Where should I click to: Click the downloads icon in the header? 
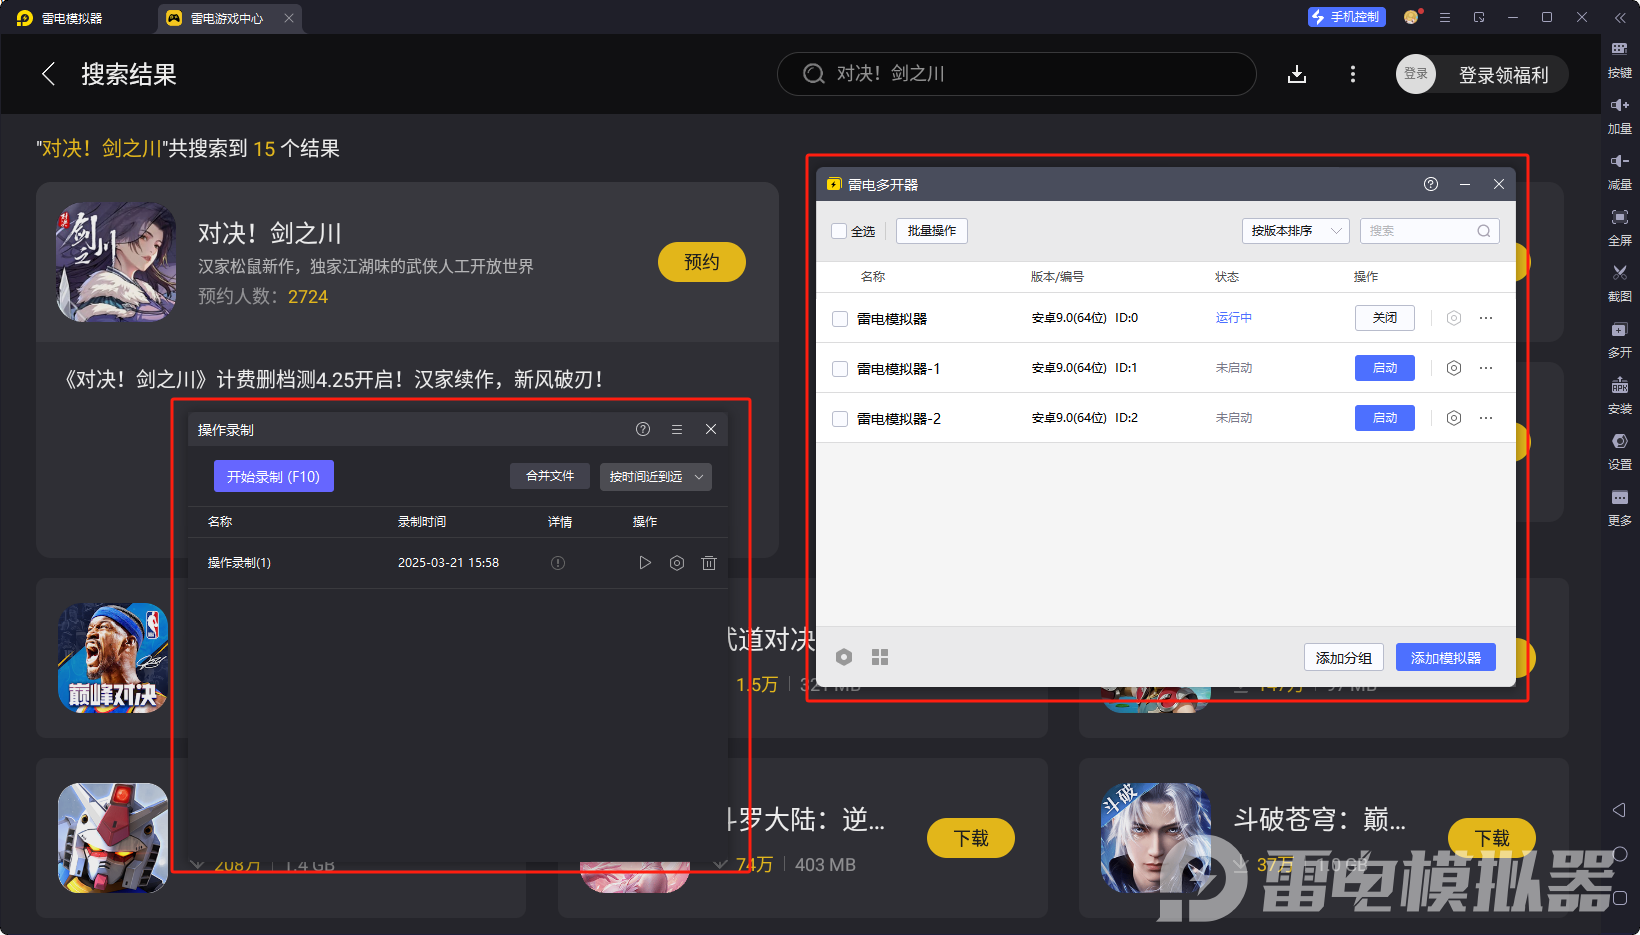(1297, 74)
